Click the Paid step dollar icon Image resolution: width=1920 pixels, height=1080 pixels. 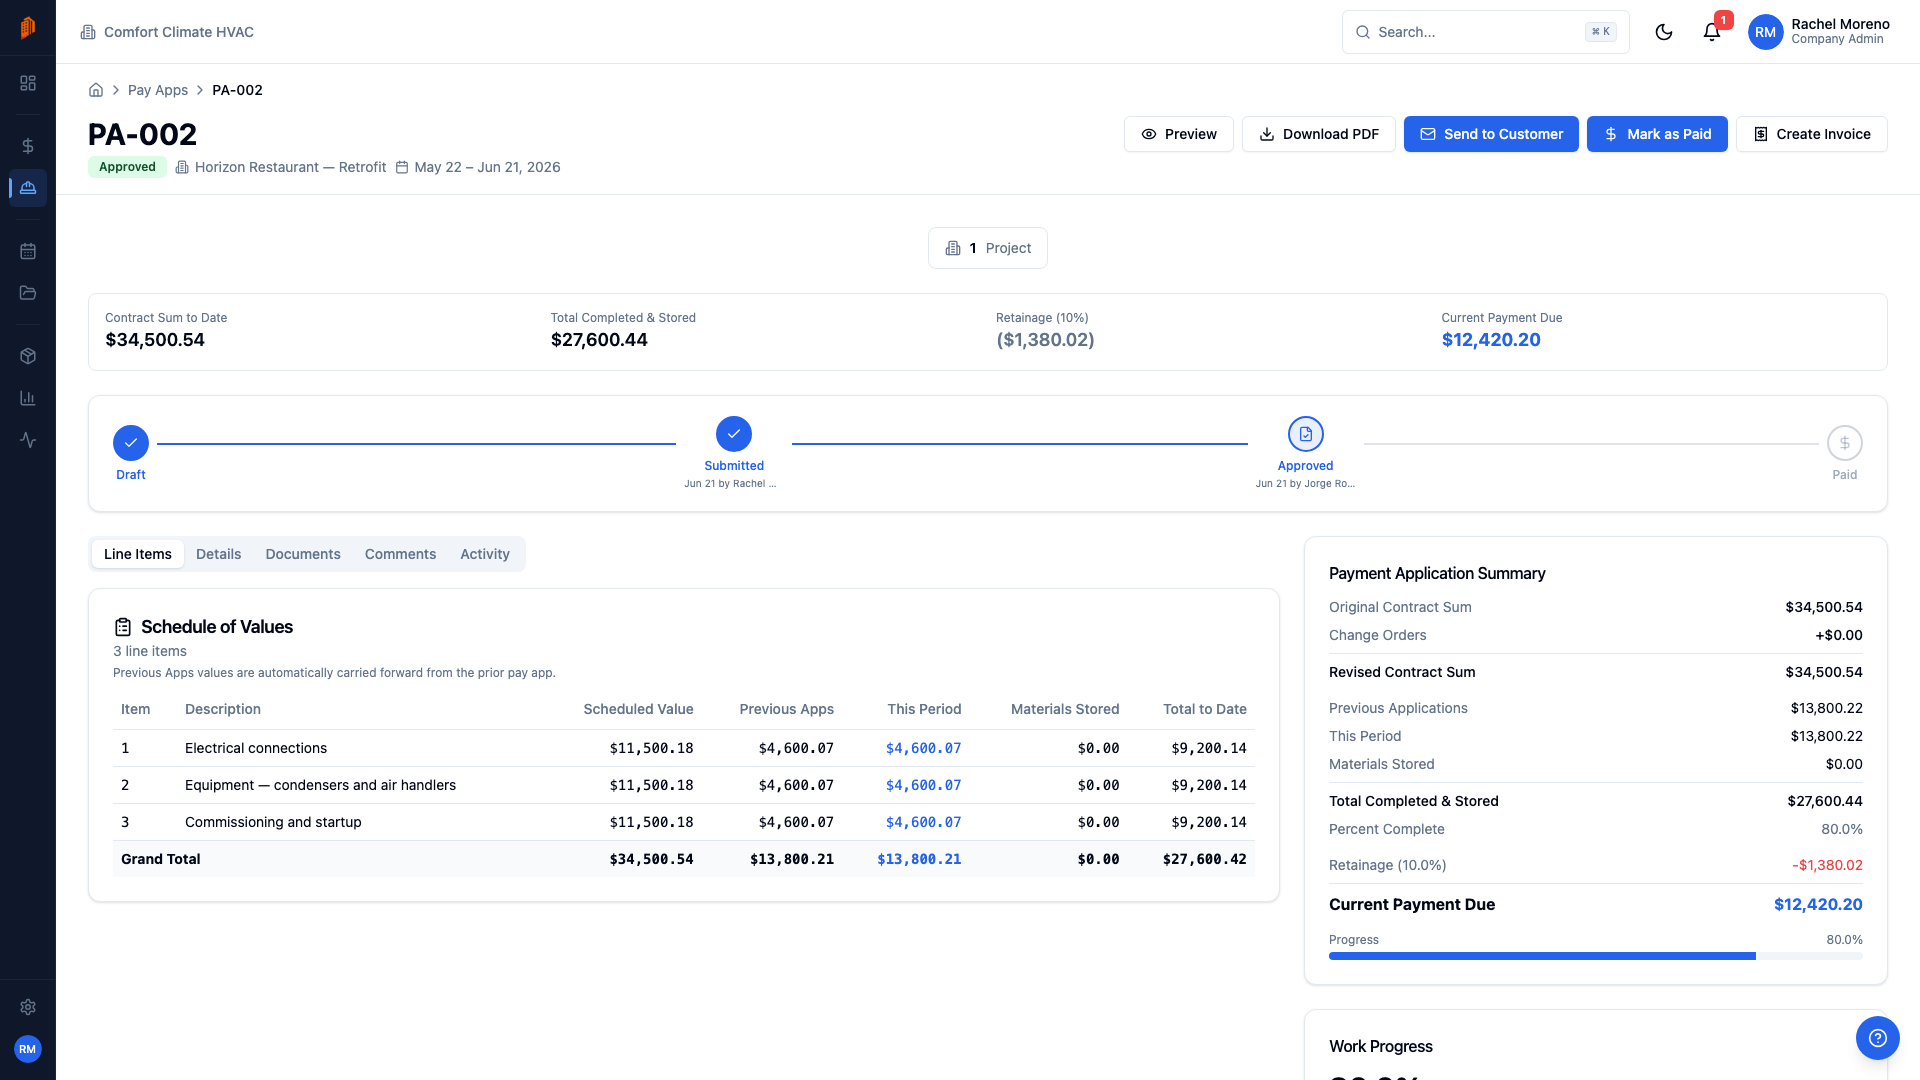point(1844,443)
